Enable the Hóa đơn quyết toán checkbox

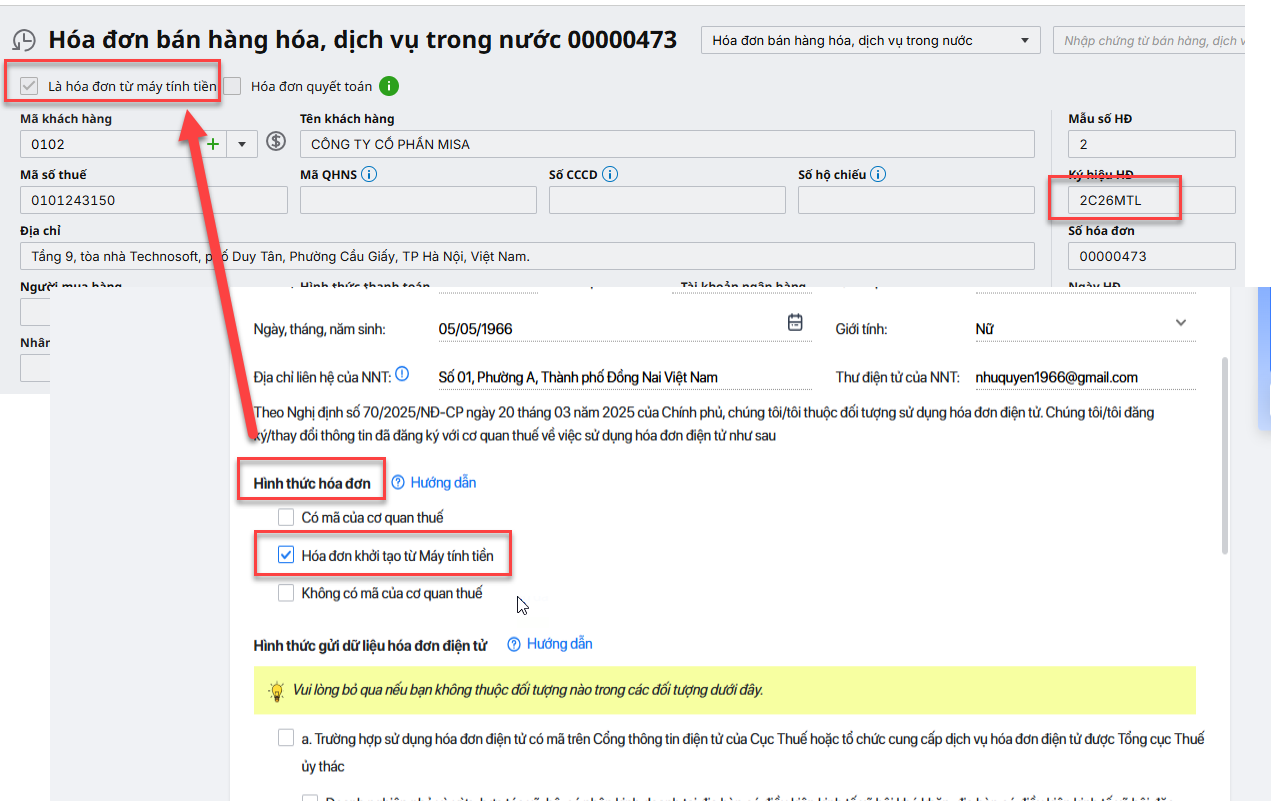click(x=232, y=86)
